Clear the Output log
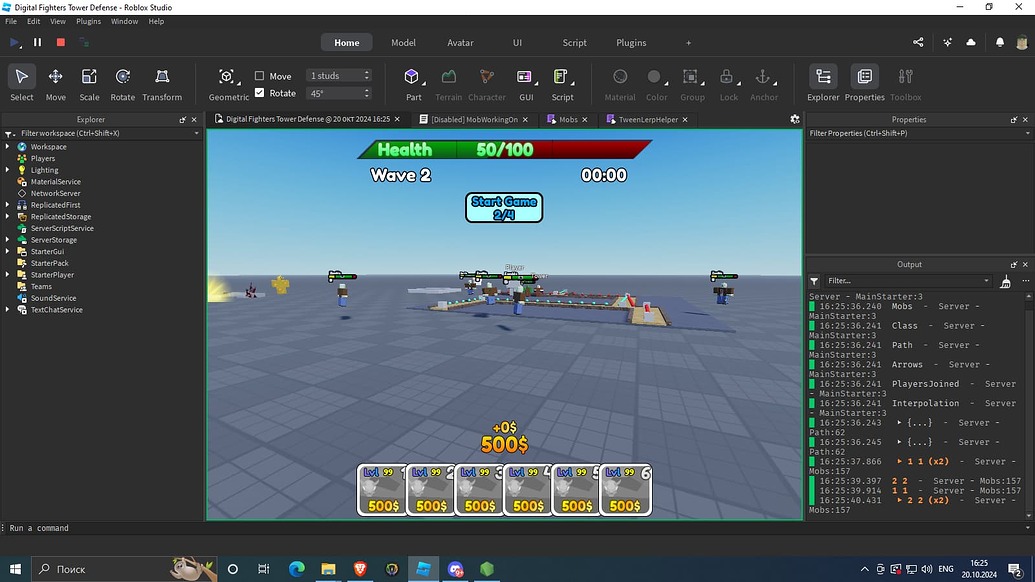Image resolution: width=1035 pixels, height=582 pixels. pyautogui.click(x=1005, y=281)
